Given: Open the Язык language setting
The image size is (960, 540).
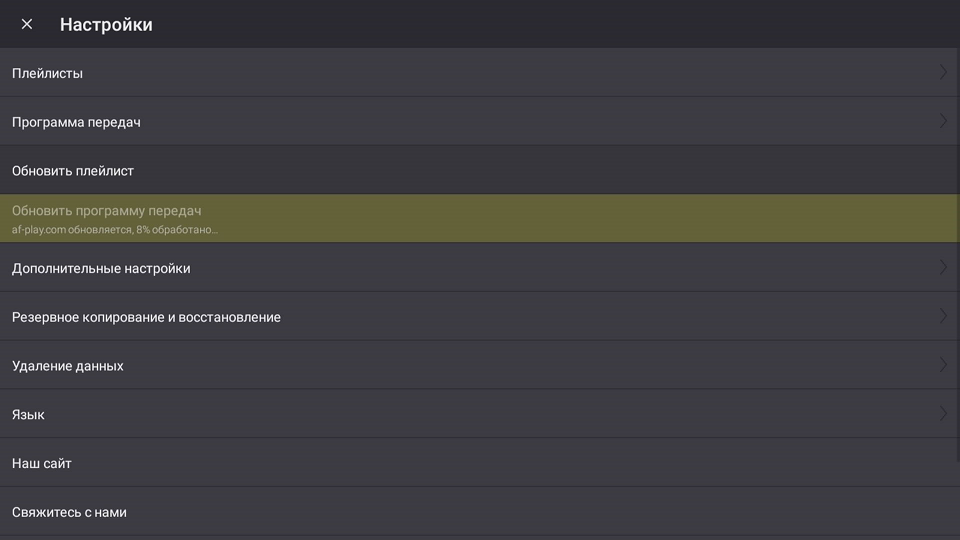Looking at the screenshot, I should (28, 414).
